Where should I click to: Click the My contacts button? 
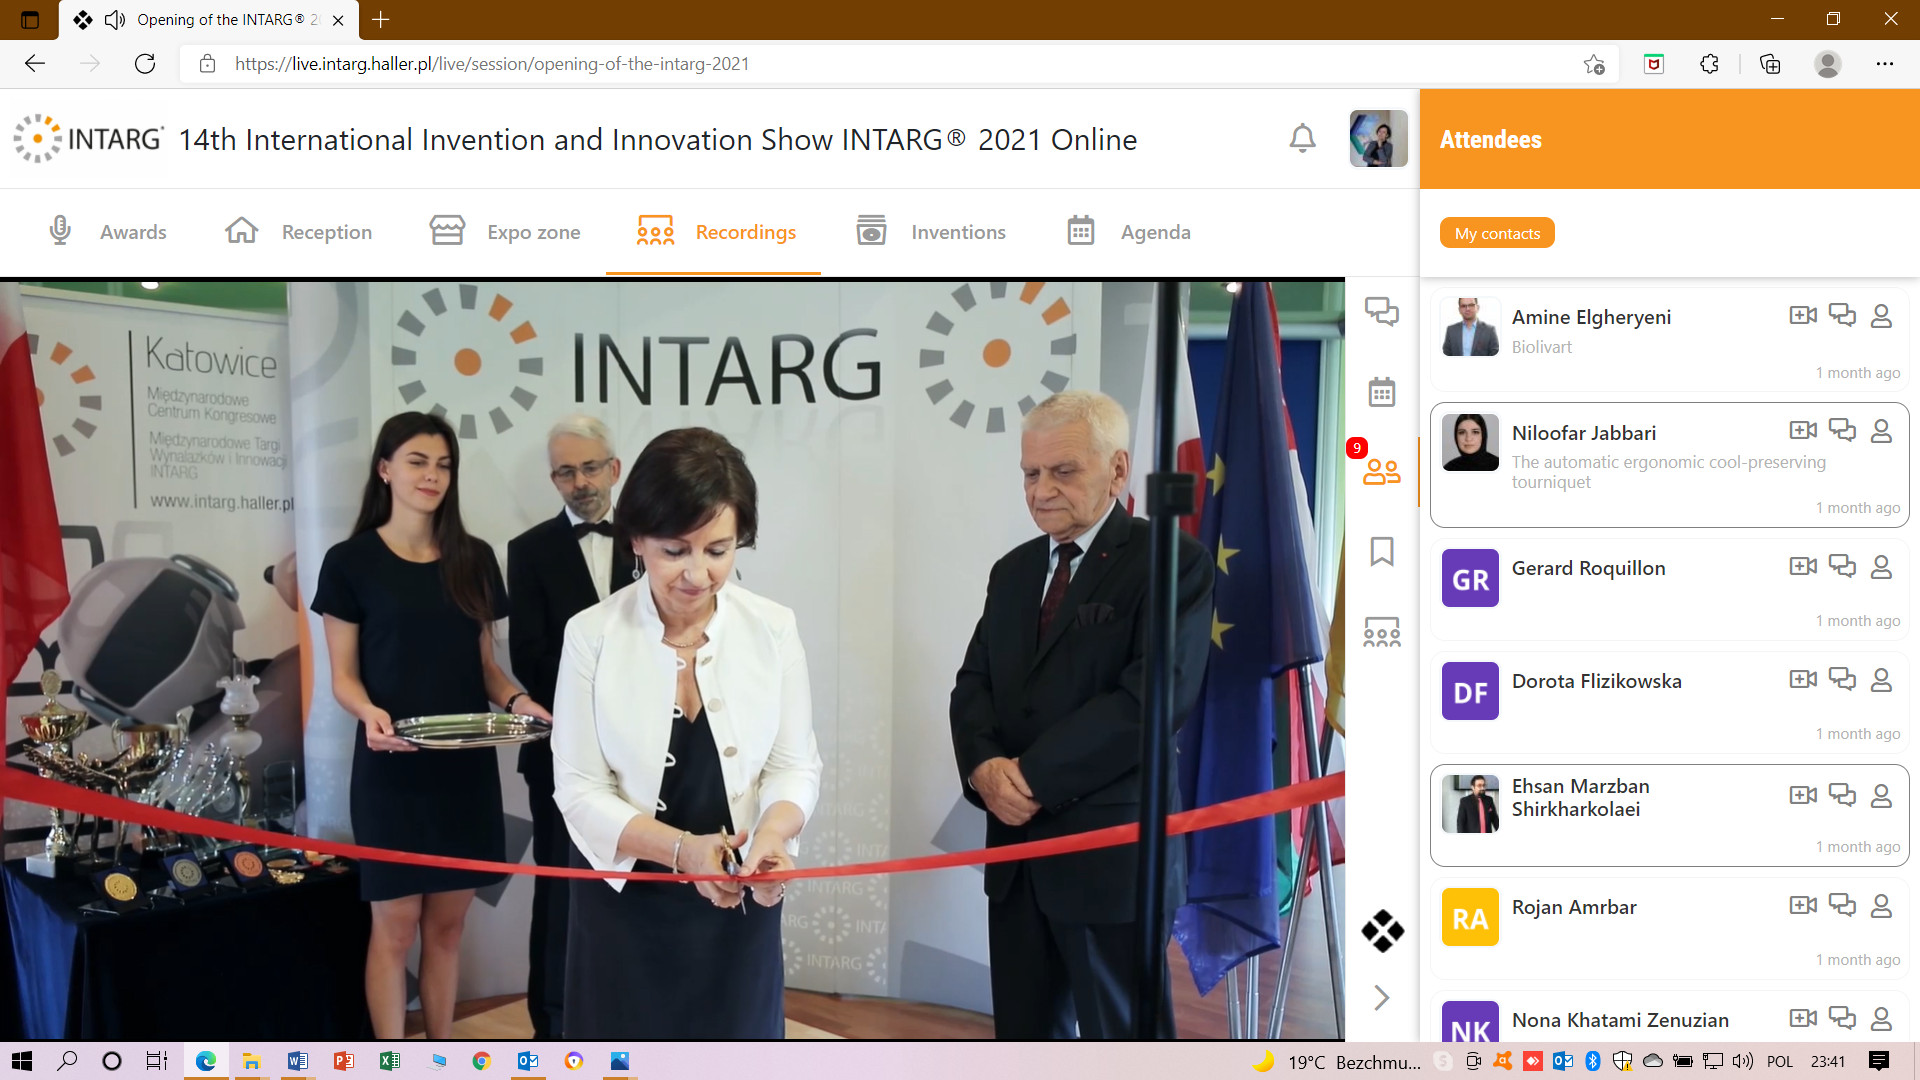pyautogui.click(x=1497, y=233)
